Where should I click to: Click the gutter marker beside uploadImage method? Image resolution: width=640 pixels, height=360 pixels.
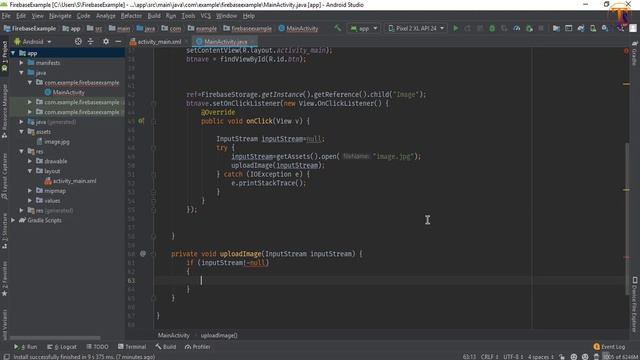142,253
